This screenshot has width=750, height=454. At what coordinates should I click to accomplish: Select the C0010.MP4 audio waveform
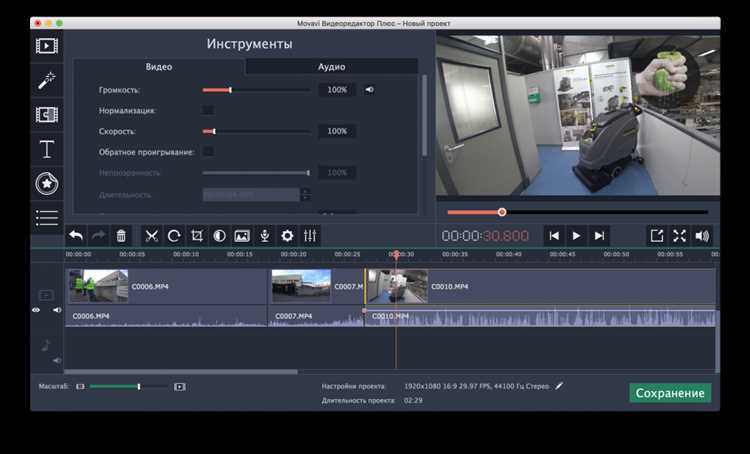(540, 317)
